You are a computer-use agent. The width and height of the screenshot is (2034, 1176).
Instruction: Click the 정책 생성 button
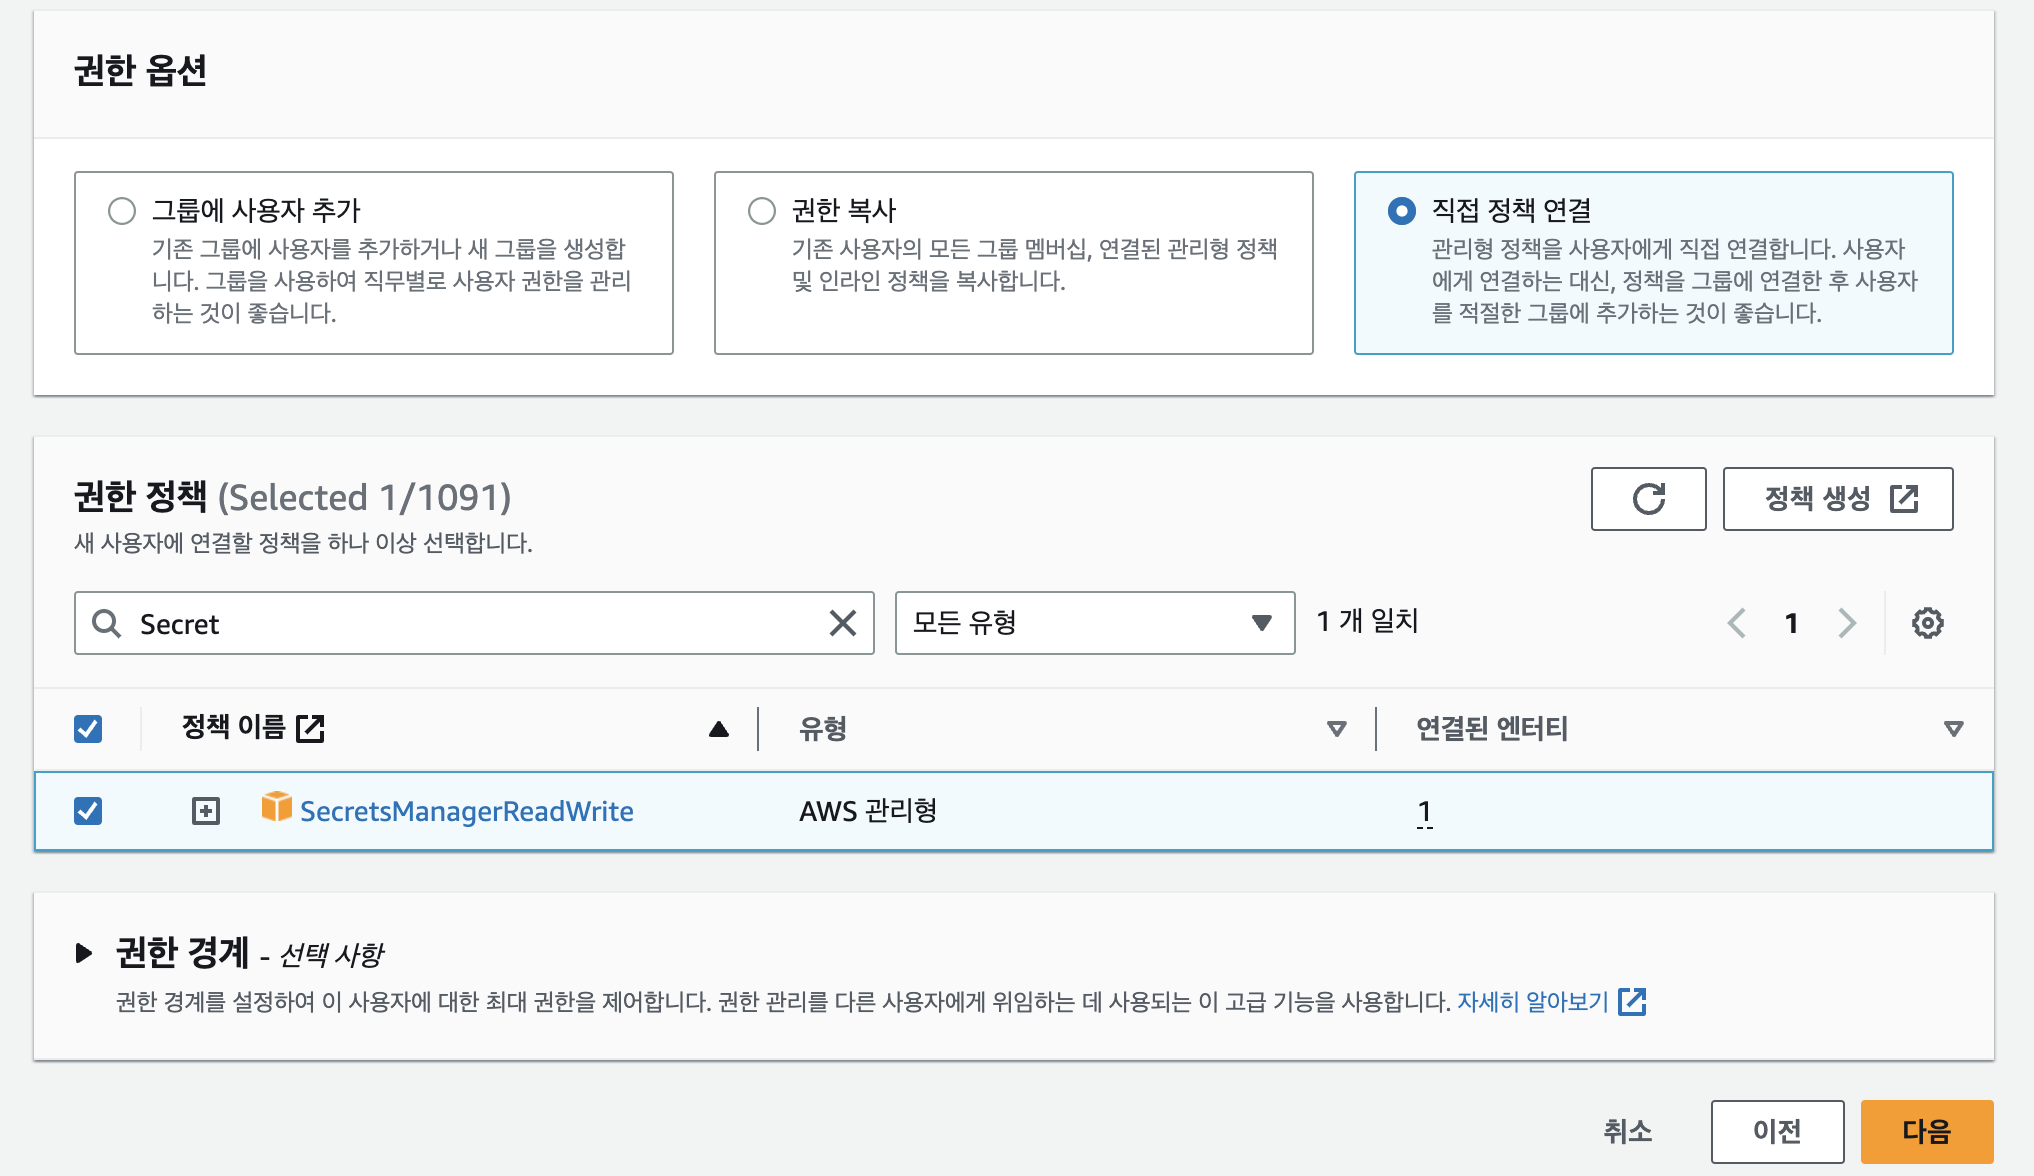click(1837, 499)
